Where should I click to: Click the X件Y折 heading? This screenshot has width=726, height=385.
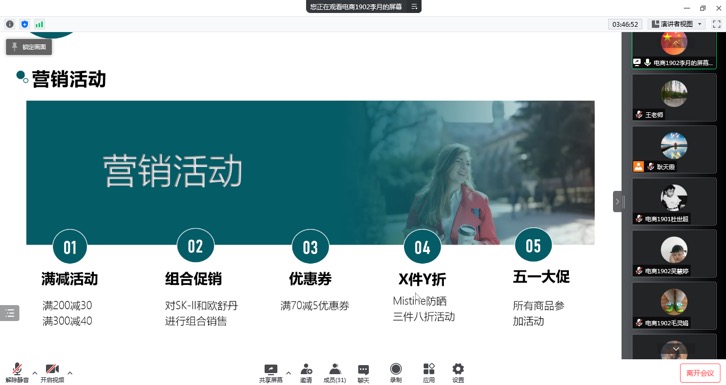(422, 279)
